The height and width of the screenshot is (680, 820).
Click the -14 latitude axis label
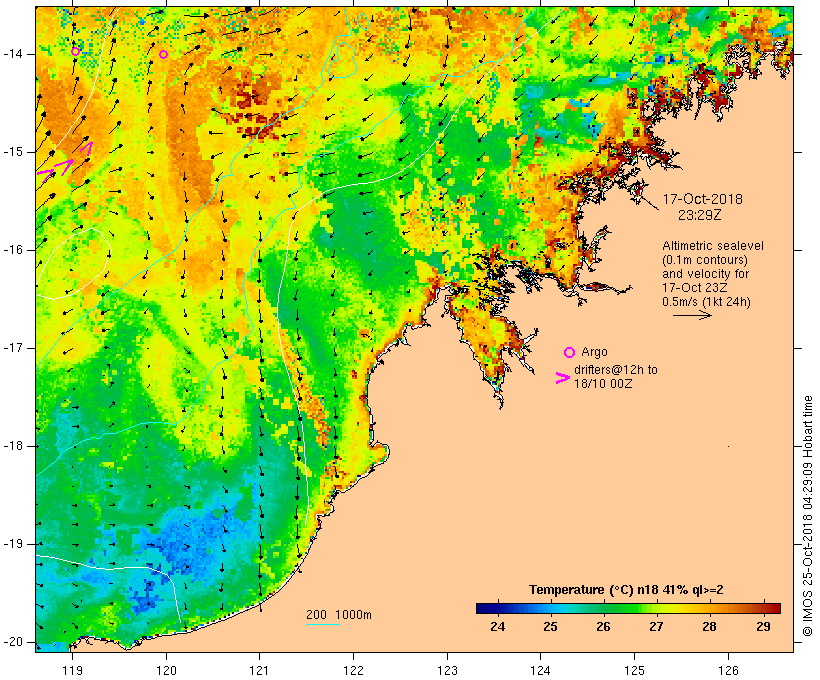13,54
